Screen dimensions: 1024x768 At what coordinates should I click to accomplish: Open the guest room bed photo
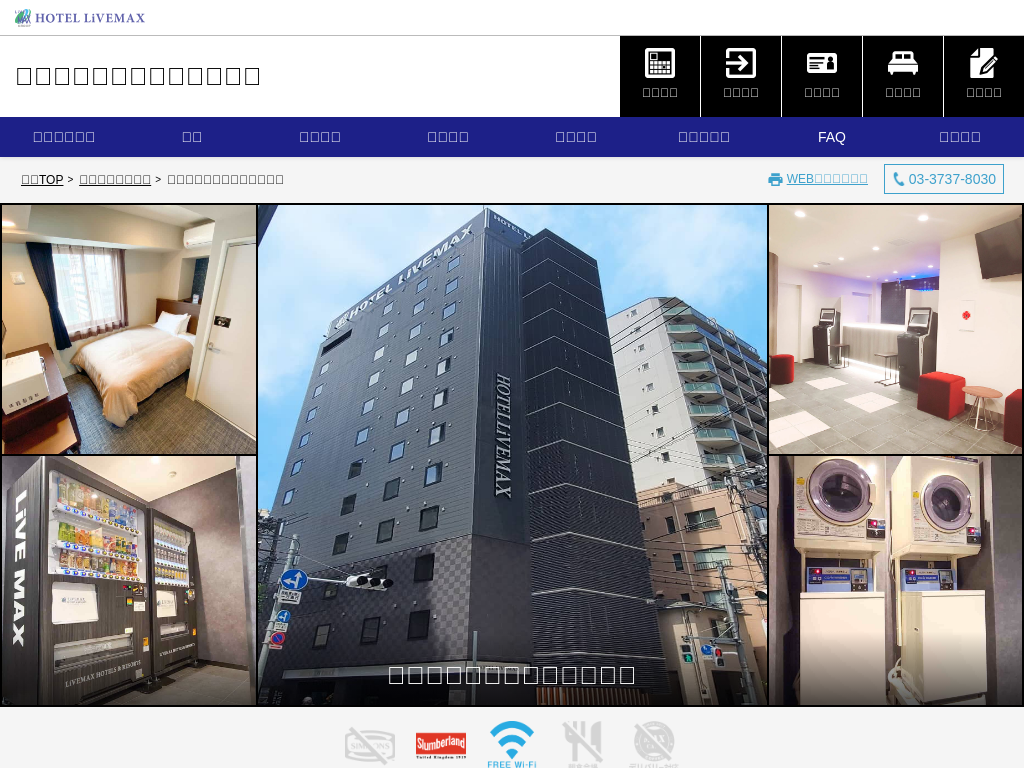(129, 330)
